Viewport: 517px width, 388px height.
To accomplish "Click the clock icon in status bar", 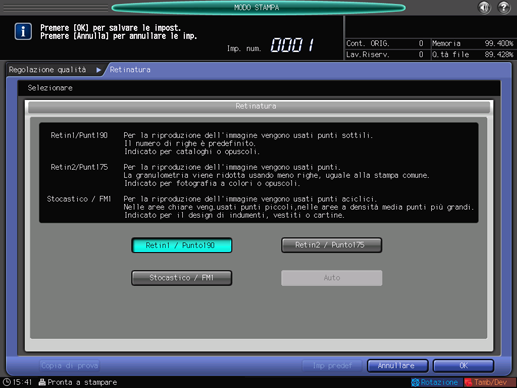I will [6, 382].
